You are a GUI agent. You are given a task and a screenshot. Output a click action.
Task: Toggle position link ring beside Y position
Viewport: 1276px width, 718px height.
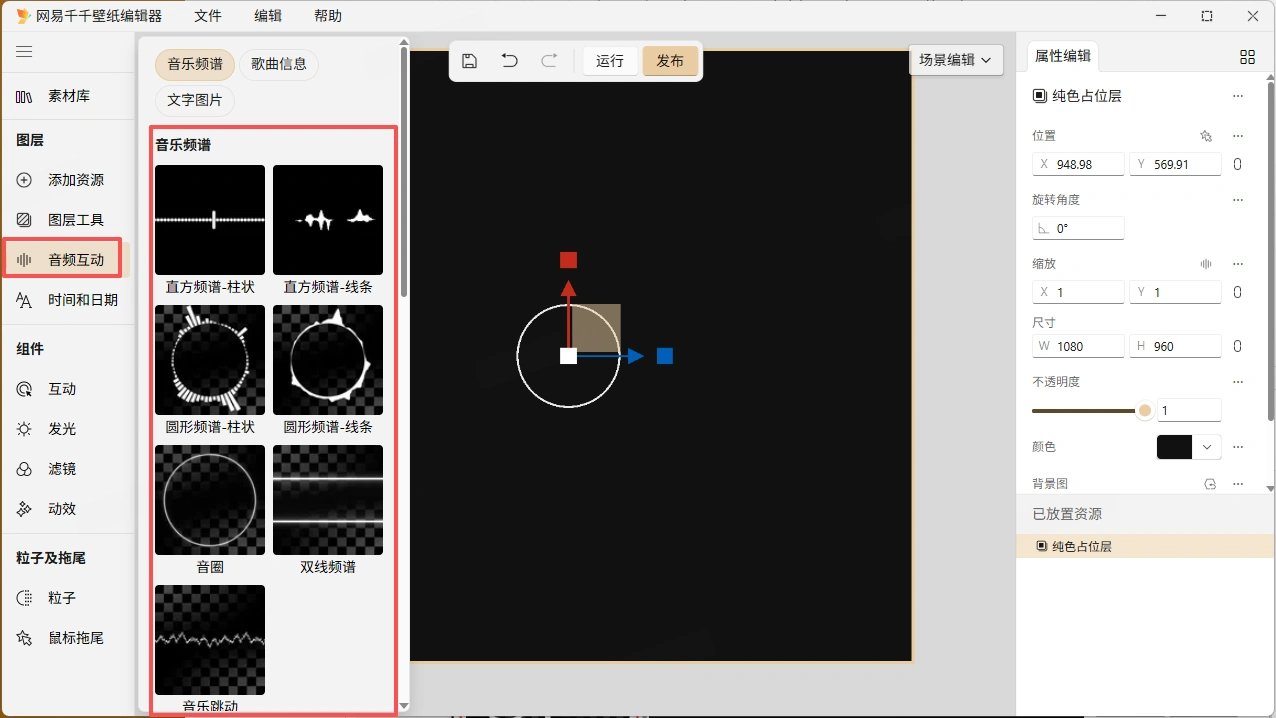[x=1237, y=164]
